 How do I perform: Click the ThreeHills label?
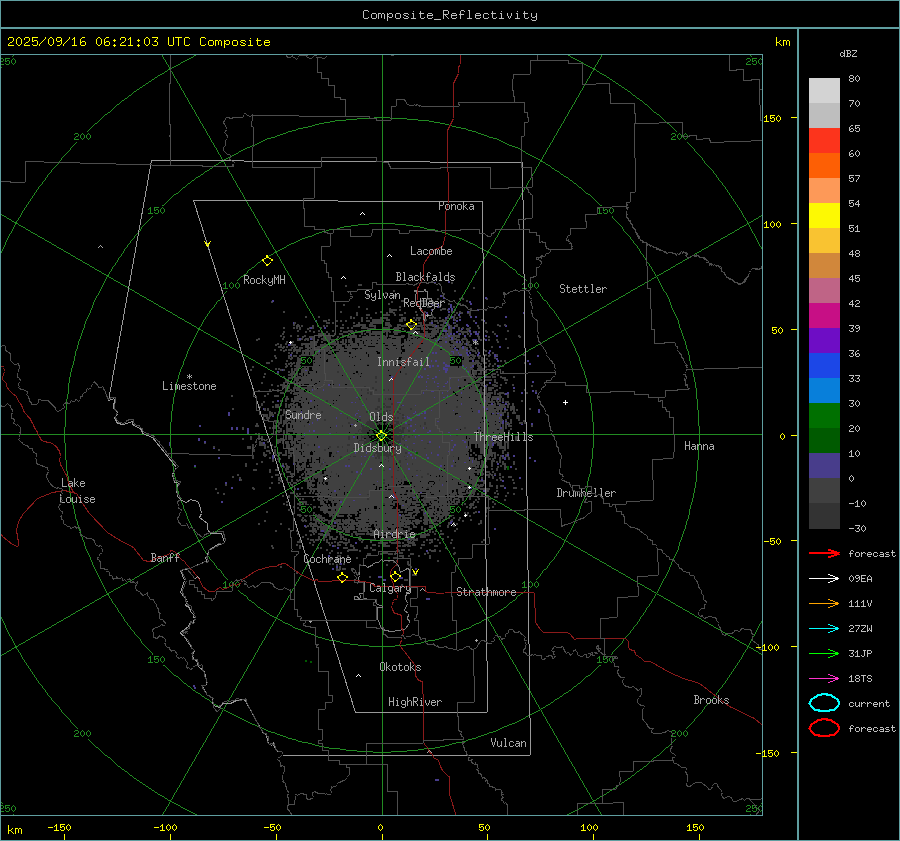[x=503, y=437]
